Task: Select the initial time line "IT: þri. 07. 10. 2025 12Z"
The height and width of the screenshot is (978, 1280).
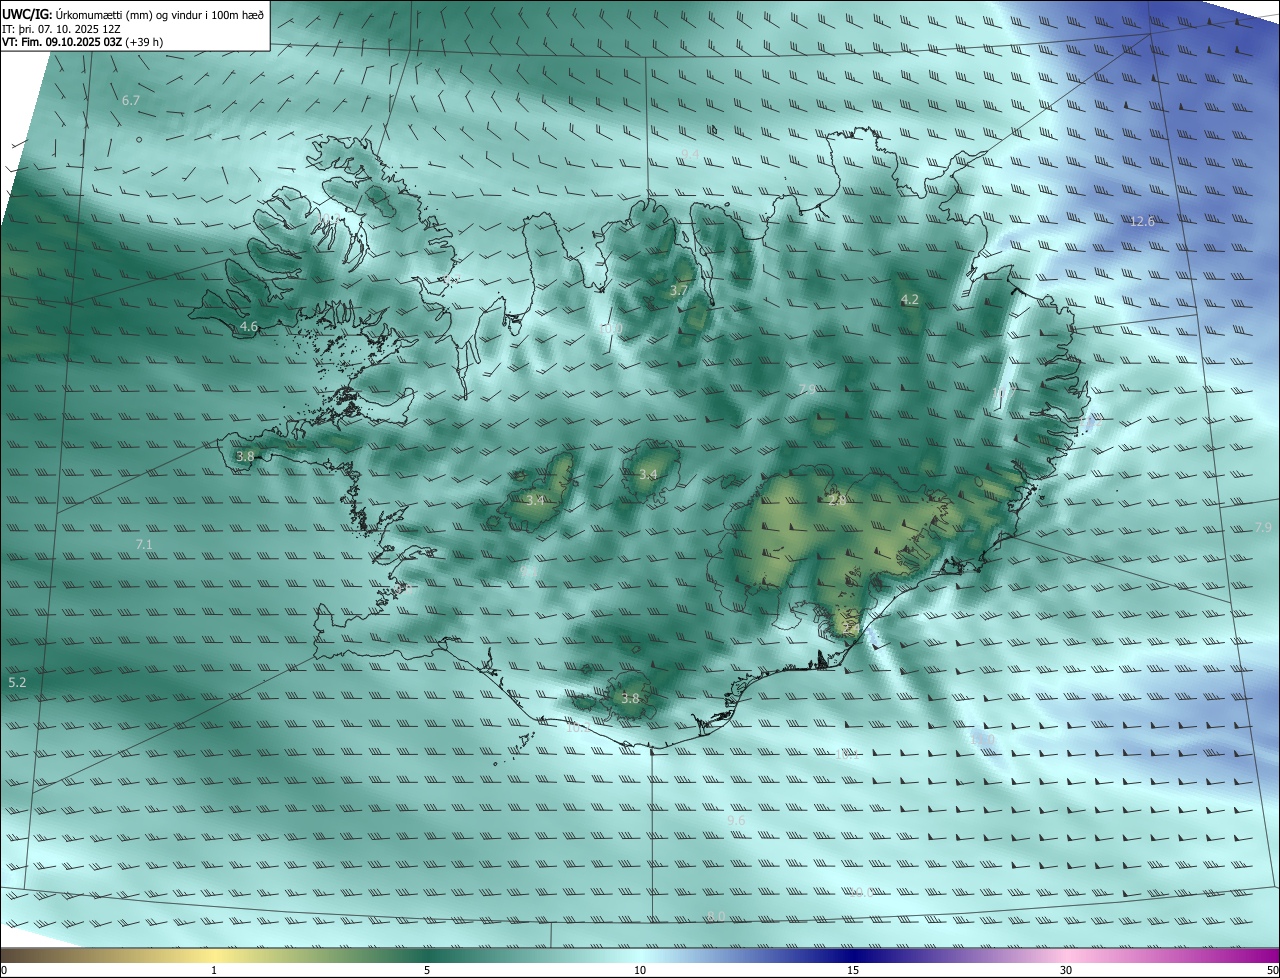Action: pyautogui.click(x=62, y=29)
